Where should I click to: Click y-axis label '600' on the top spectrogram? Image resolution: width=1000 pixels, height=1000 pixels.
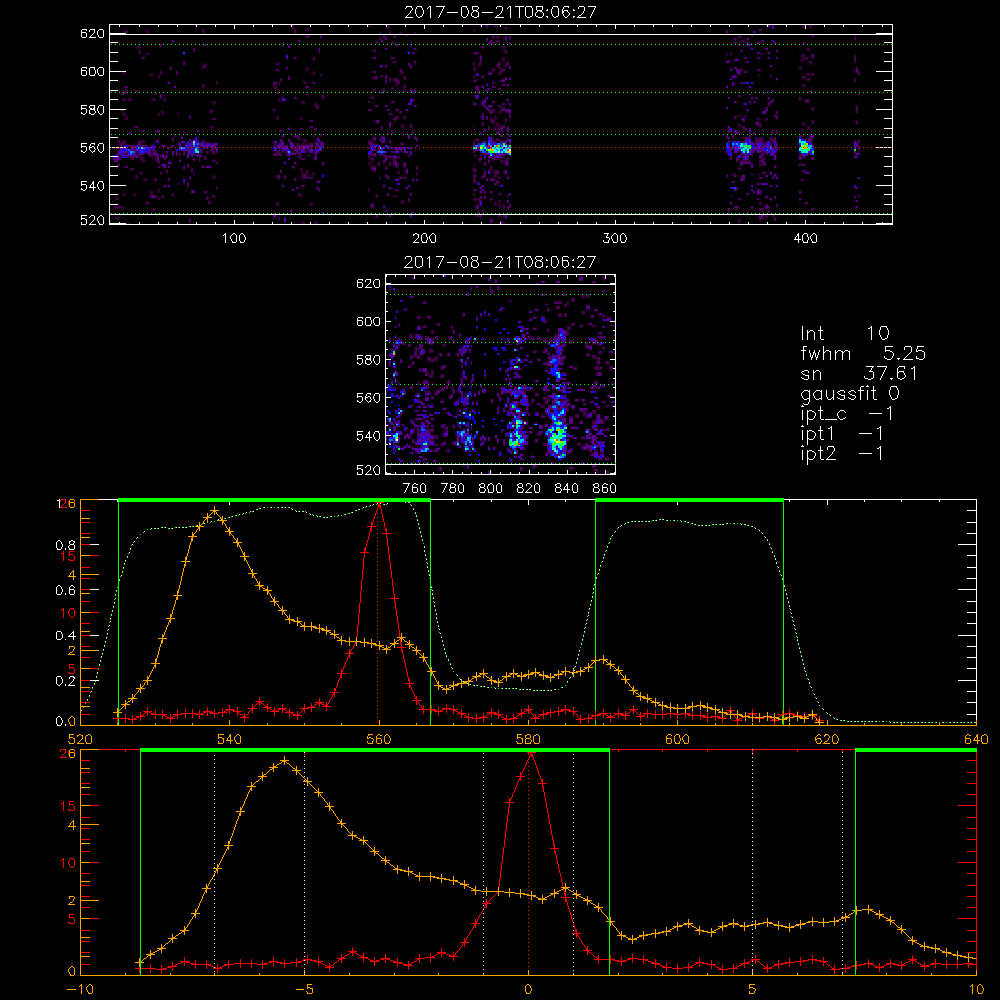(x=92, y=71)
